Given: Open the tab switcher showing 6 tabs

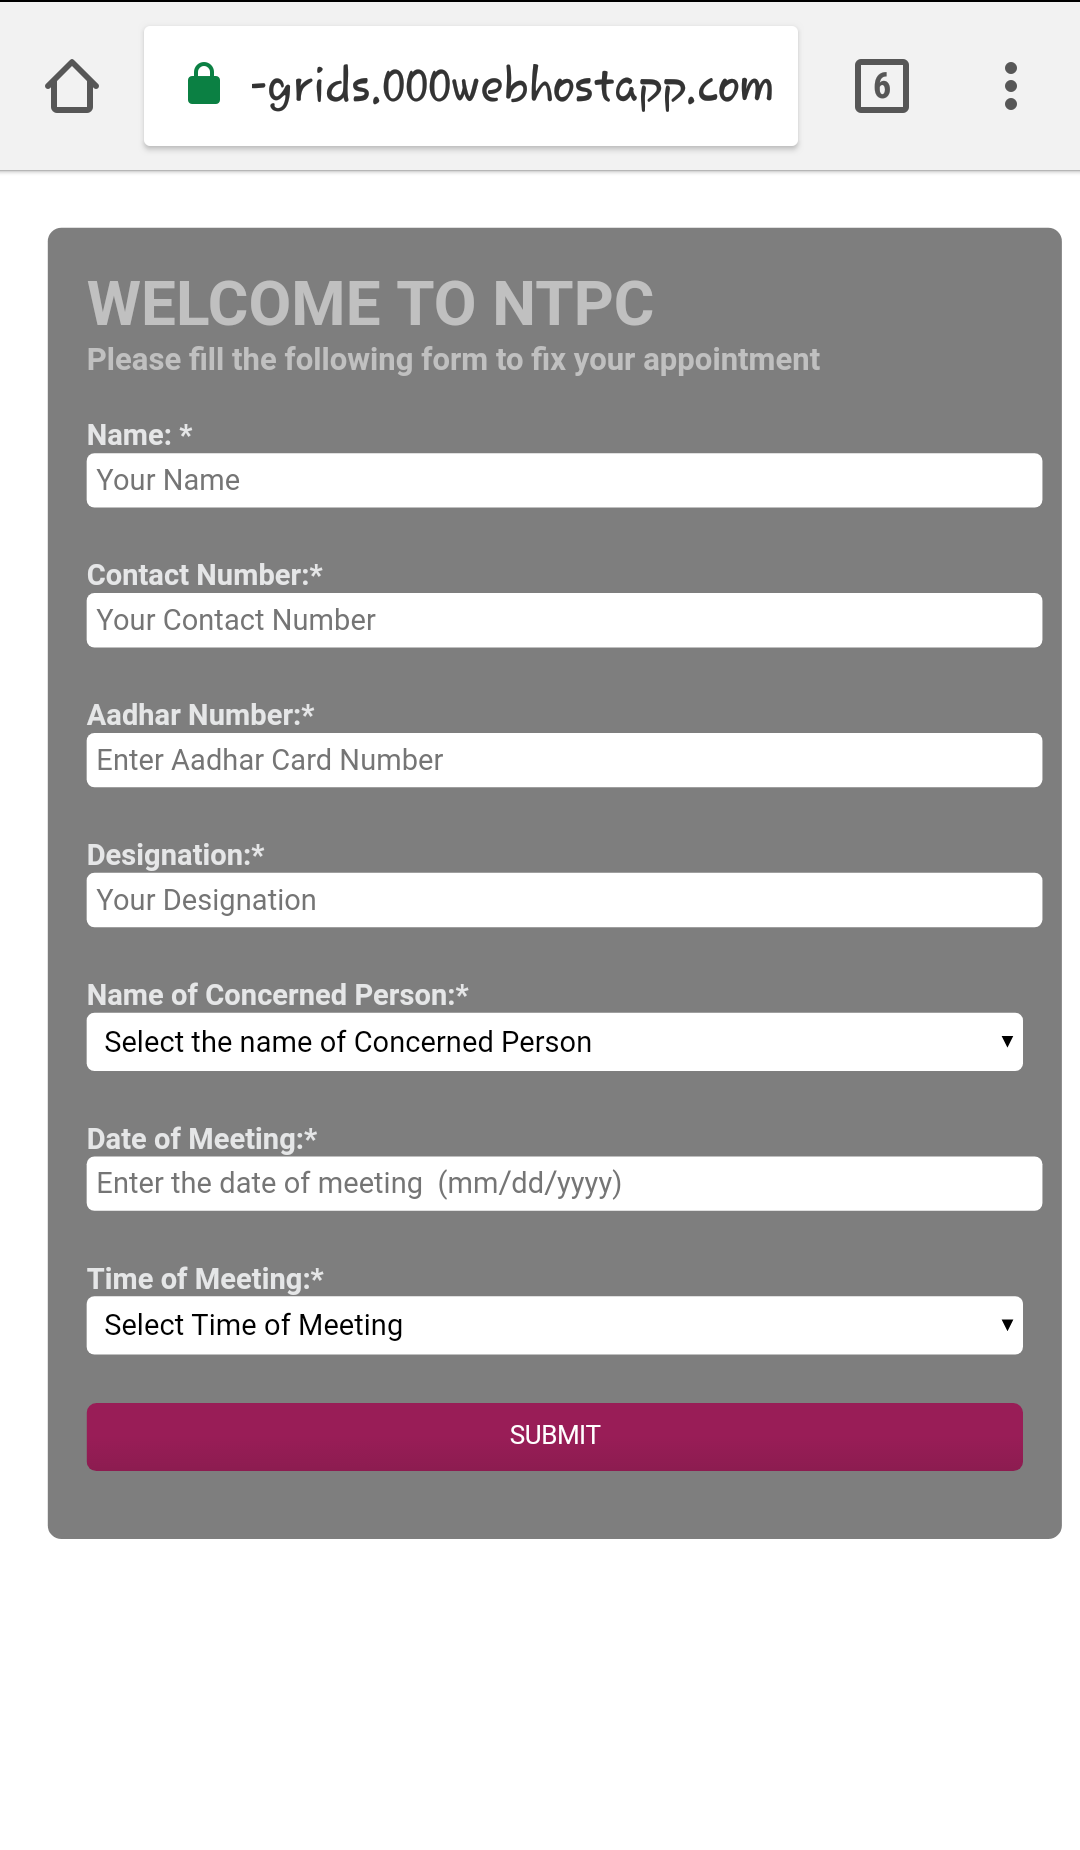Looking at the screenshot, I should click(882, 86).
